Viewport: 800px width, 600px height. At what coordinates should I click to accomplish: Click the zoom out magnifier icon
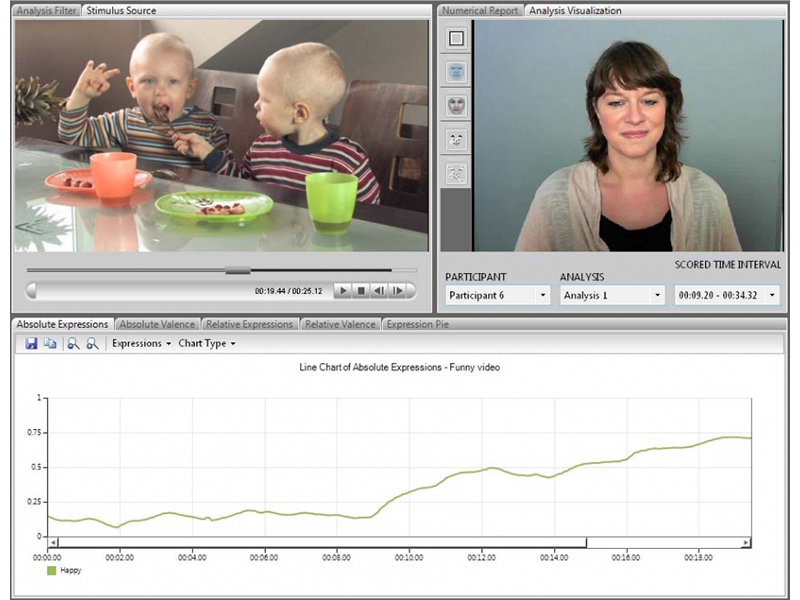pos(92,343)
